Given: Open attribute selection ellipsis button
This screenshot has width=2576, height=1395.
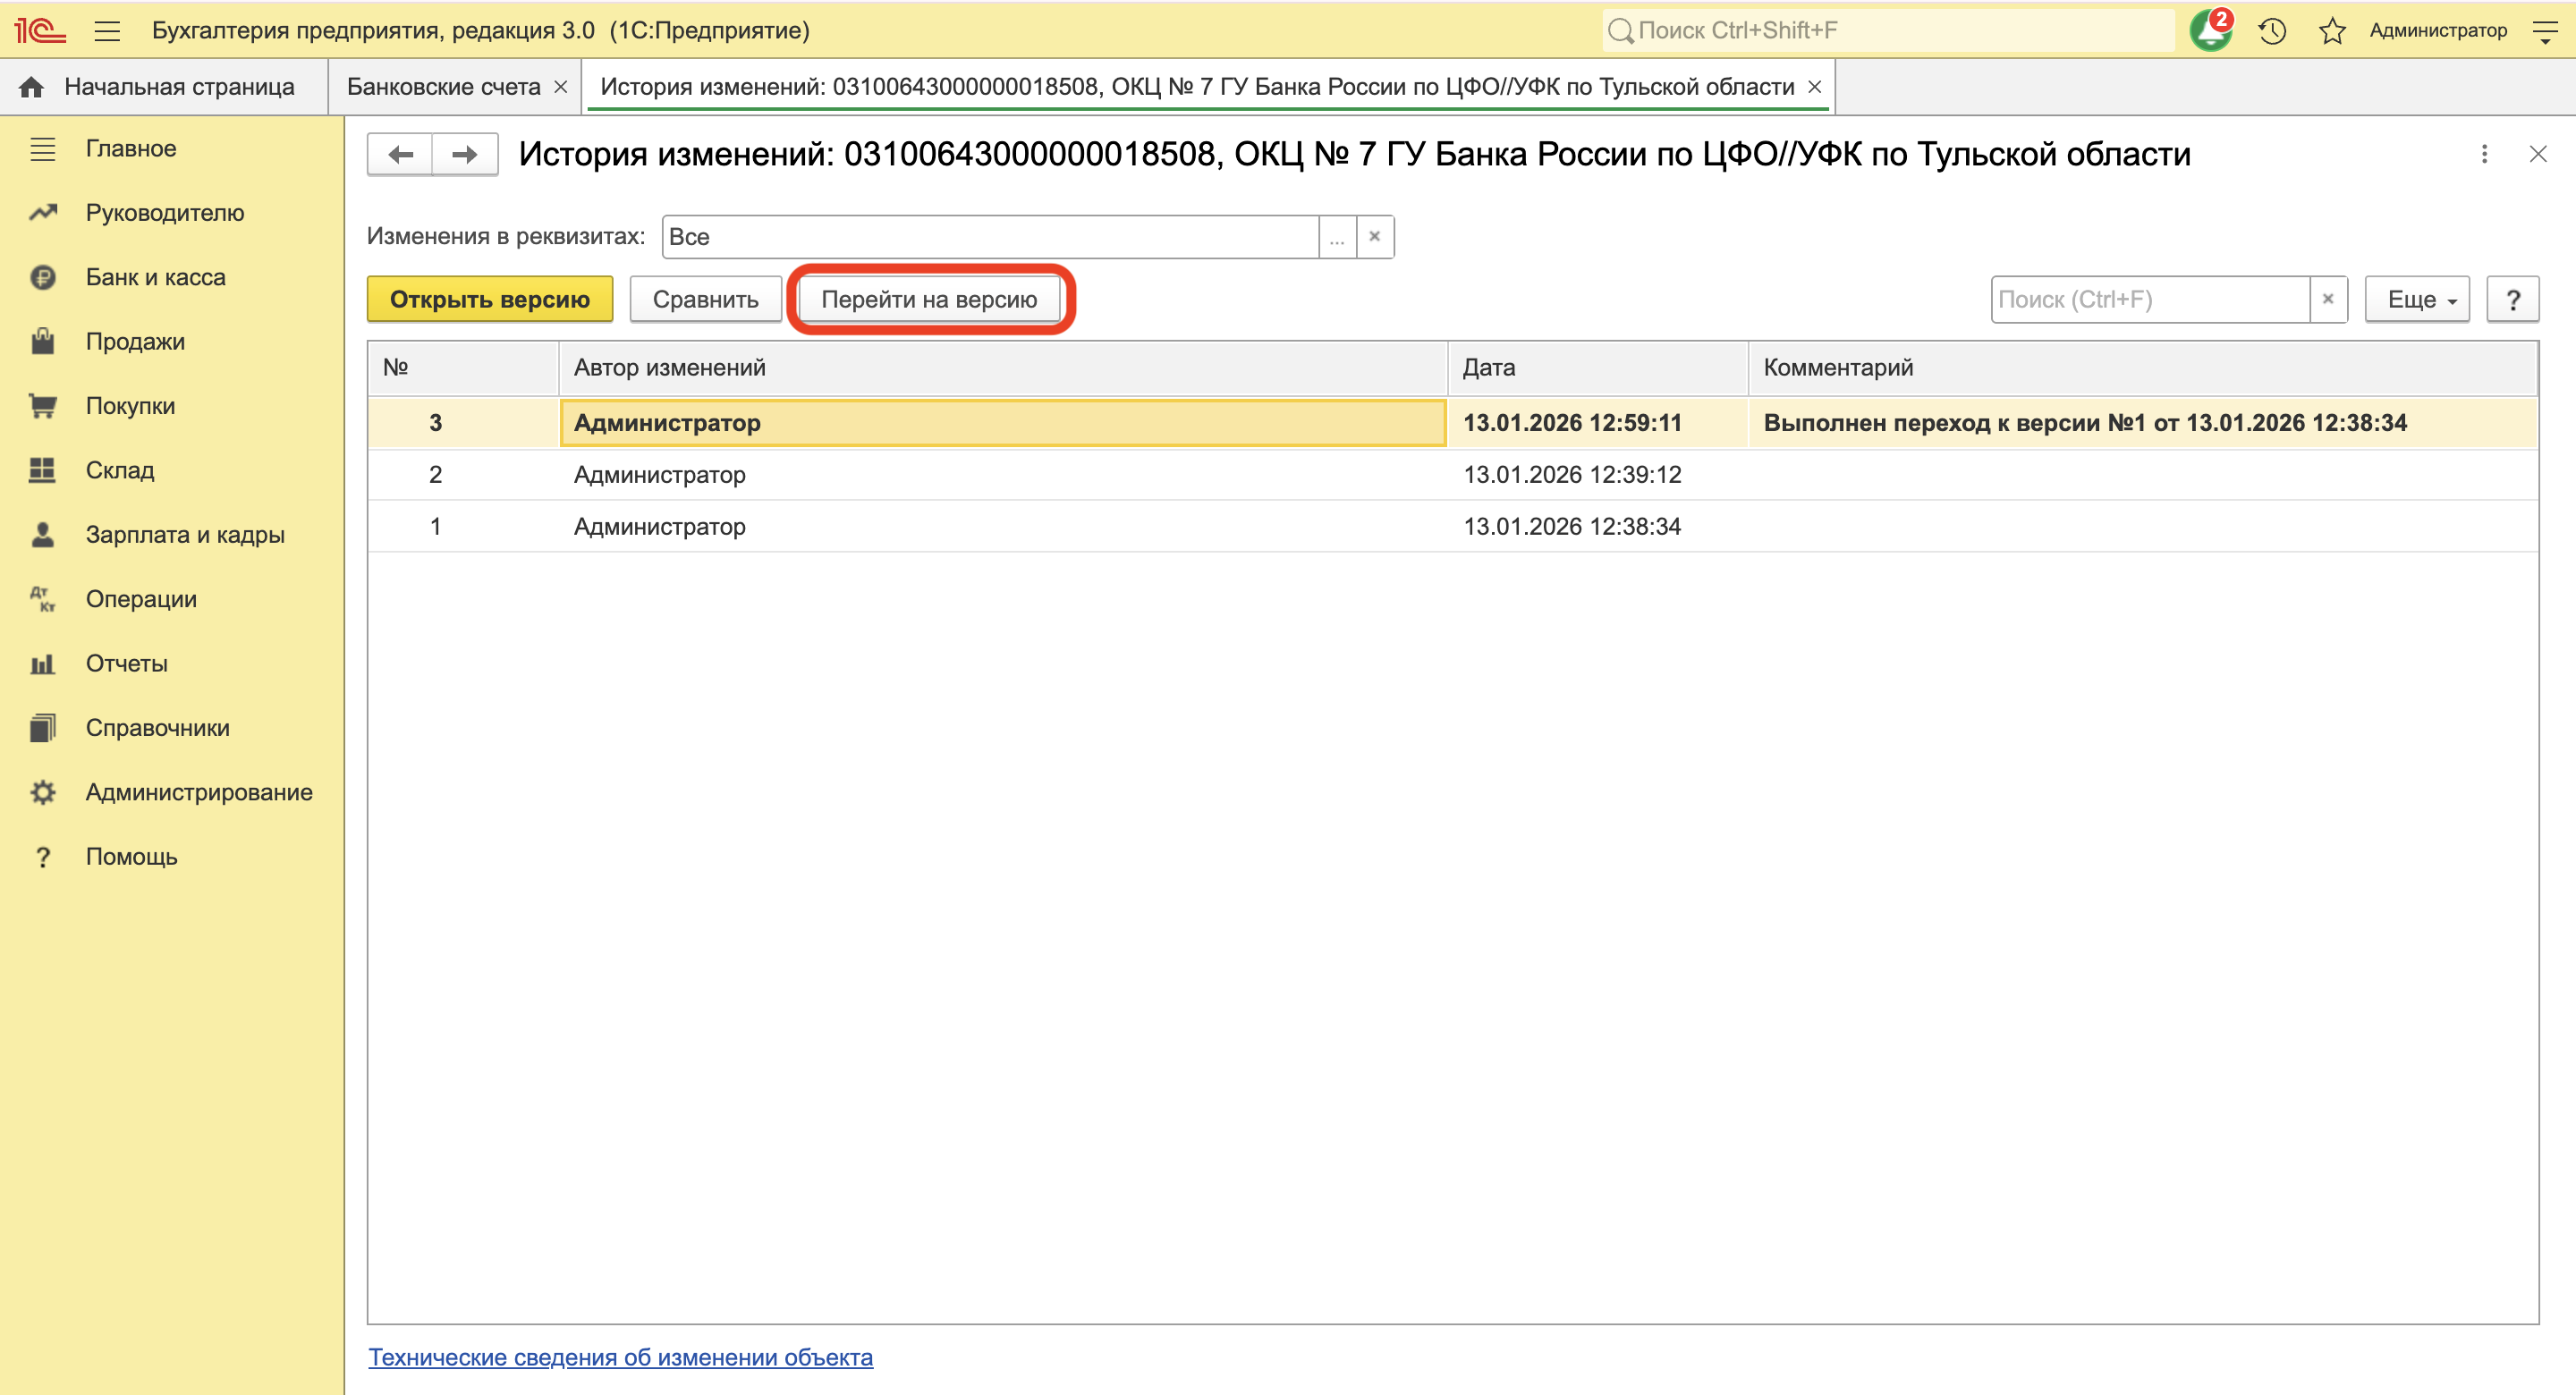Looking at the screenshot, I should [x=1337, y=237].
